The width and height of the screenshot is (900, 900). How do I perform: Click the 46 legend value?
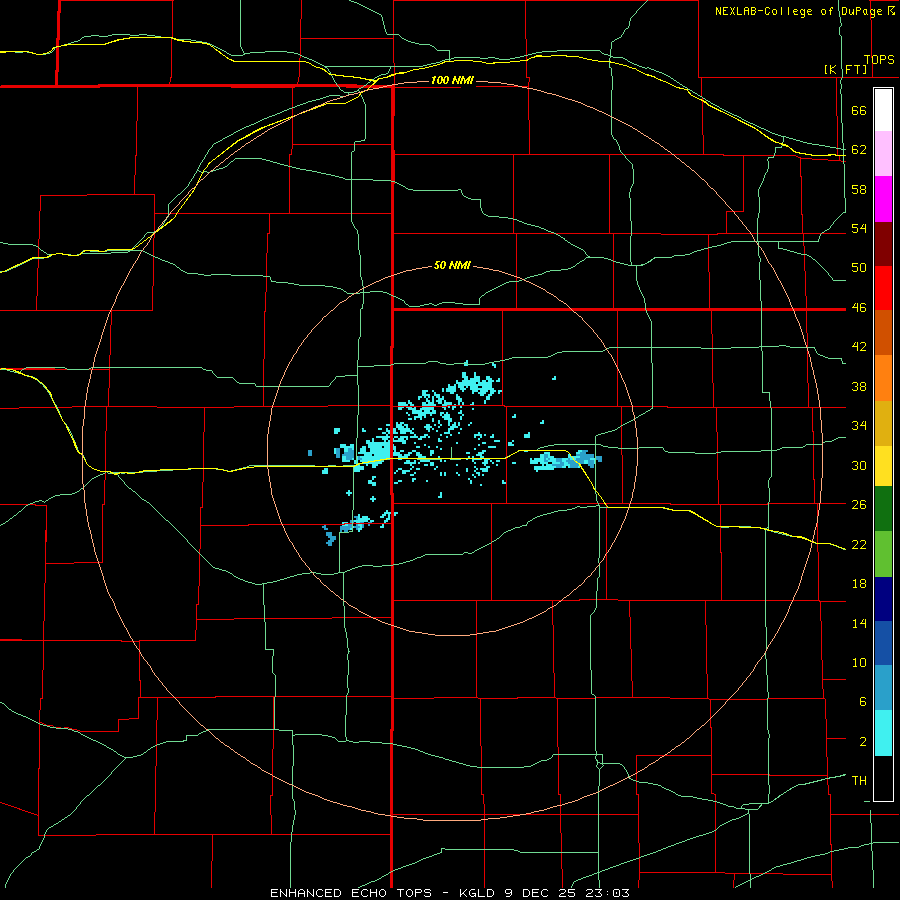859,307
